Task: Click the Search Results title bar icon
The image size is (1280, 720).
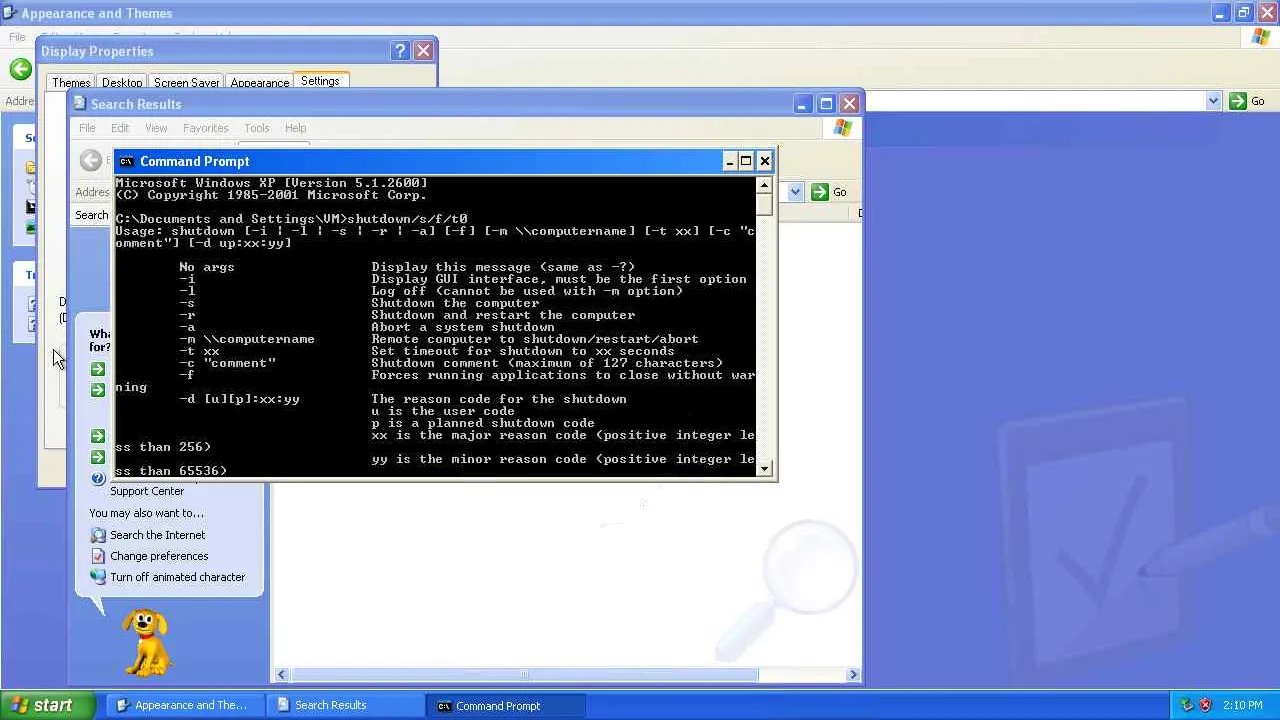Action: [79, 103]
